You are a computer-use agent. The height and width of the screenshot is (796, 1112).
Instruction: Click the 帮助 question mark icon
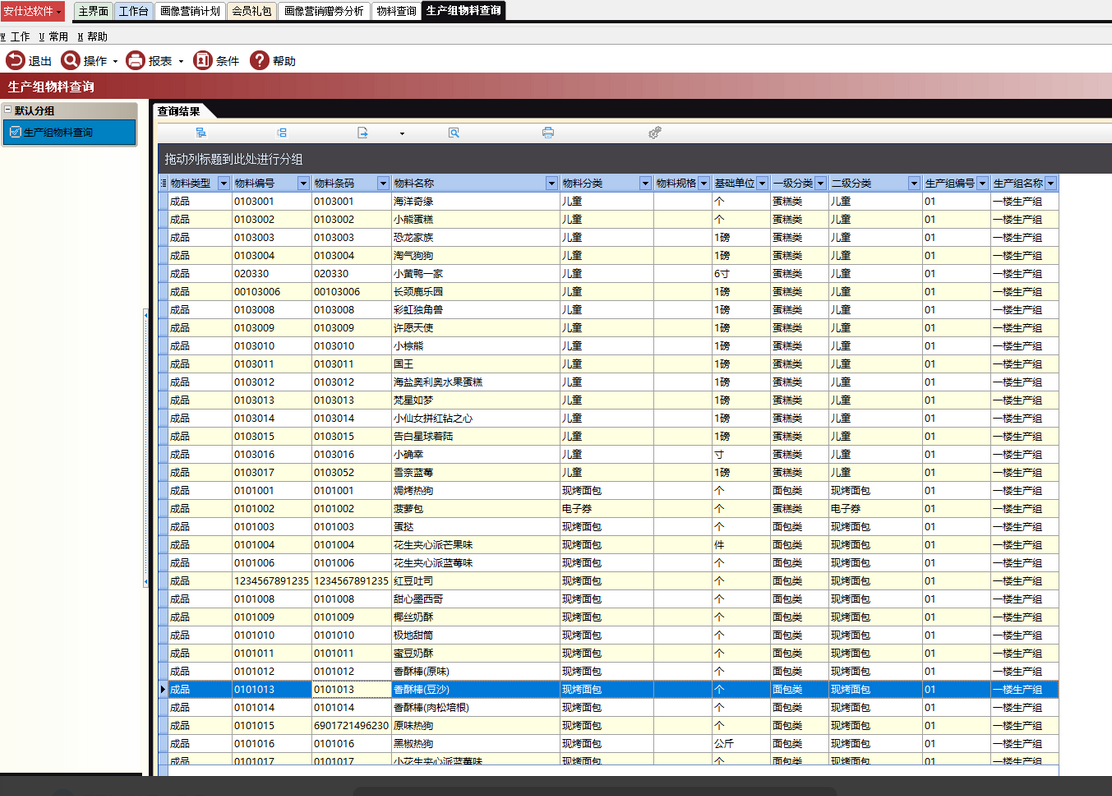[x=260, y=60]
